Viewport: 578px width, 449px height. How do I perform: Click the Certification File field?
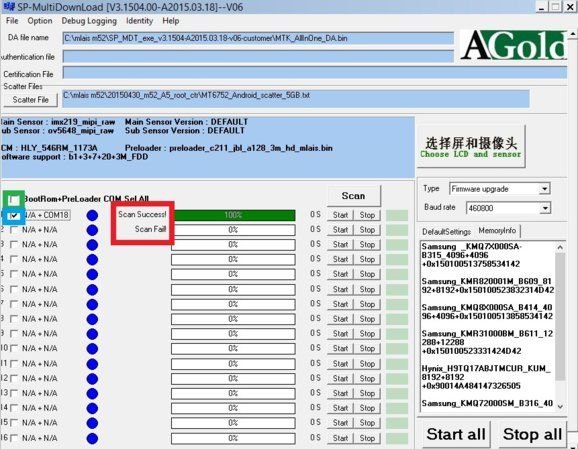click(x=314, y=73)
